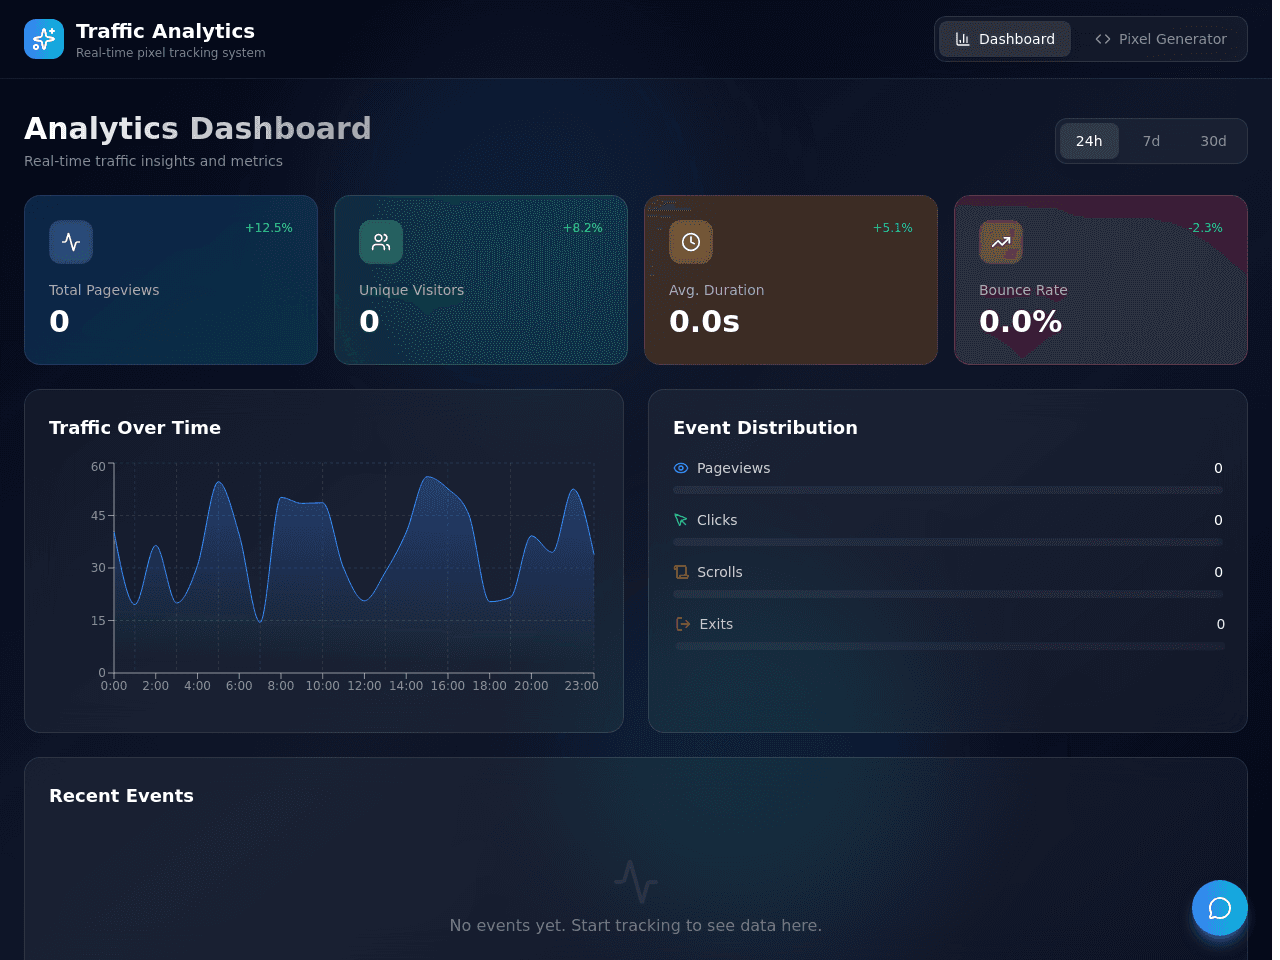
Task: Click the +8.2% change label
Action: click(583, 228)
